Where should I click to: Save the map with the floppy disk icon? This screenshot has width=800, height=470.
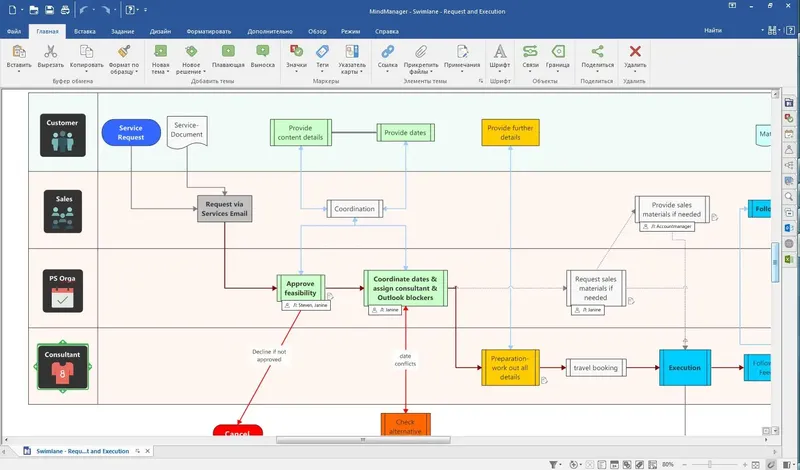49,10
